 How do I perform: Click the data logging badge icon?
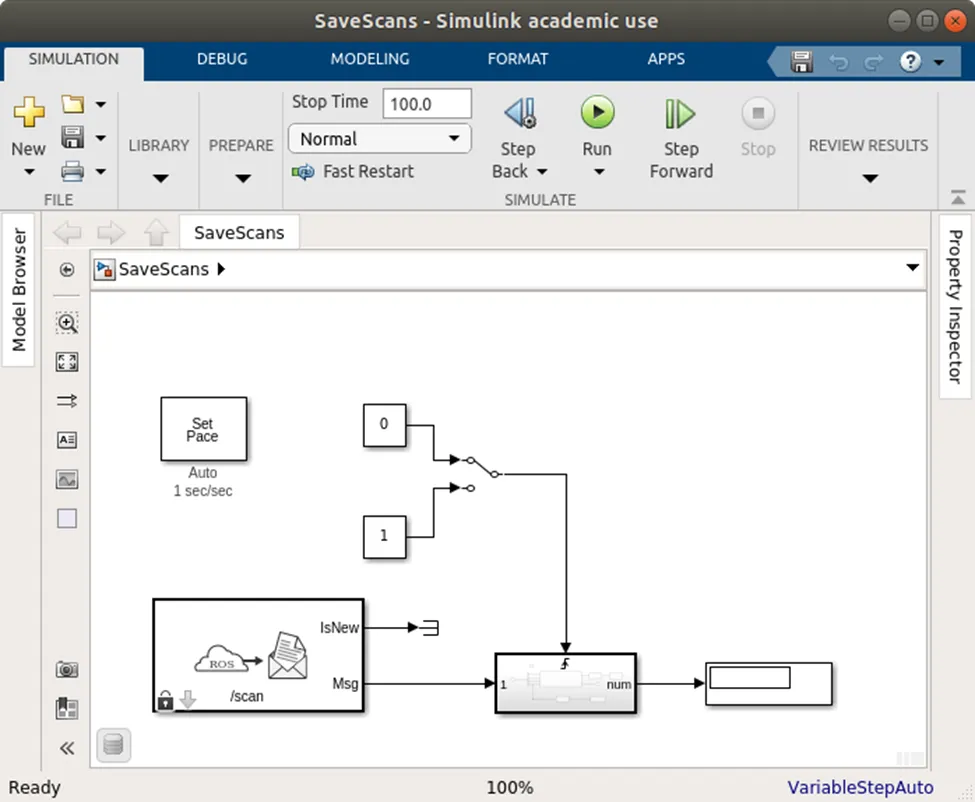pyautogui.click(x=113, y=745)
